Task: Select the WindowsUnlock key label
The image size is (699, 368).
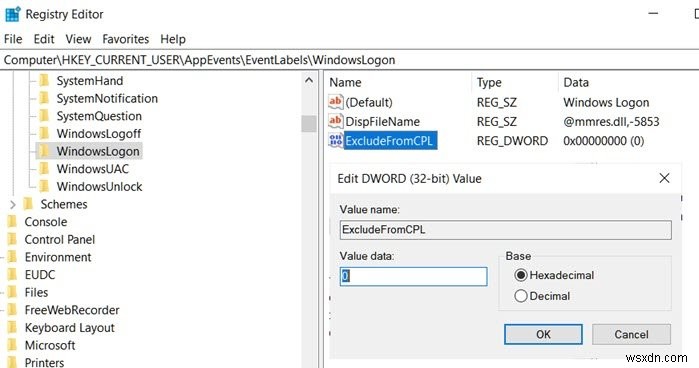Action: coord(99,186)
